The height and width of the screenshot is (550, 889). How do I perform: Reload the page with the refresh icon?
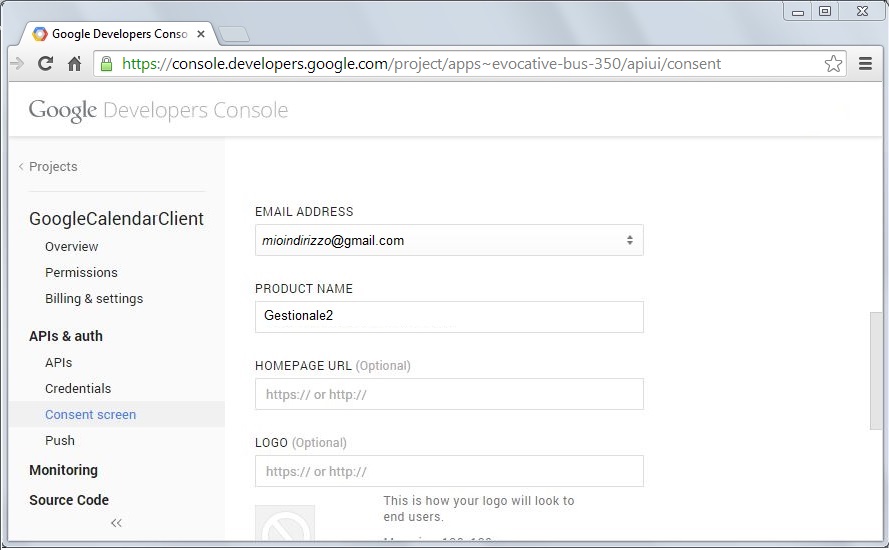pos(45,64)
